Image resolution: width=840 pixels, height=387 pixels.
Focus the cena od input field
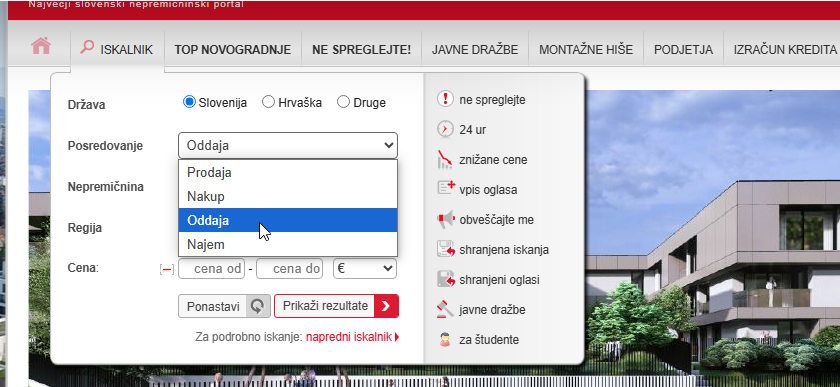point(212,269)
